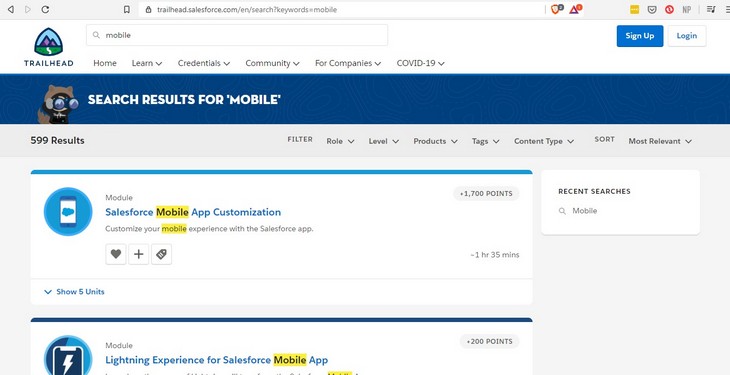Click the Customize your mobile experience description
Screen dimensions: 730x375
[x=209, y=229]
